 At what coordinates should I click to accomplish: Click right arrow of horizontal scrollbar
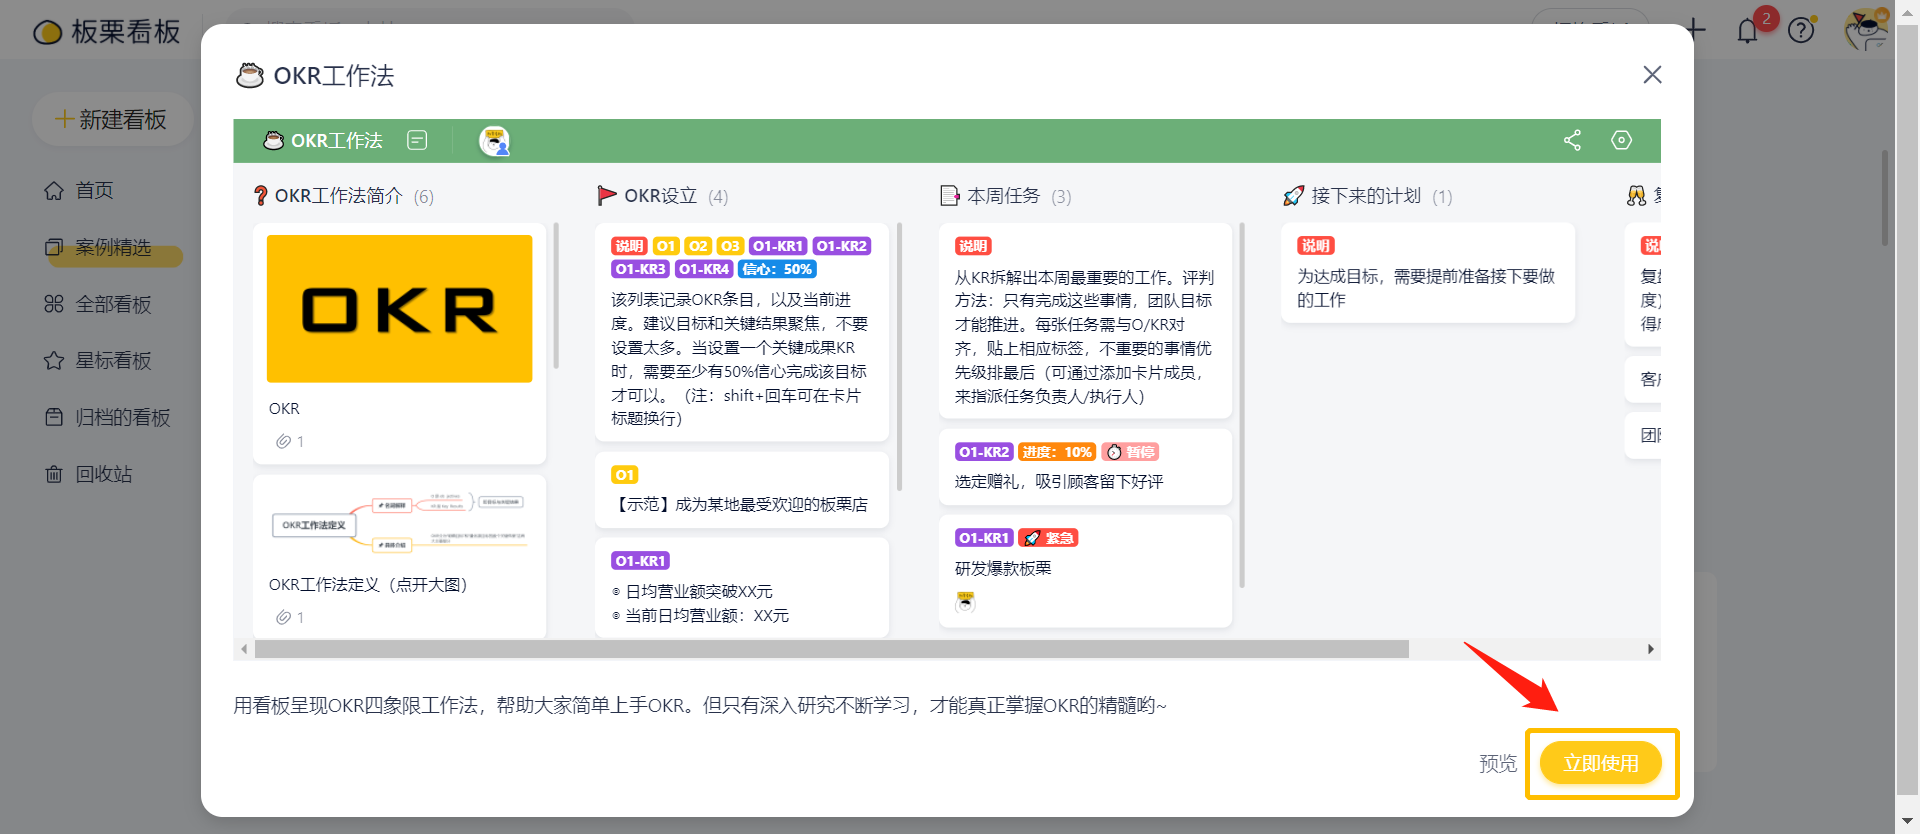point(1650,649)
